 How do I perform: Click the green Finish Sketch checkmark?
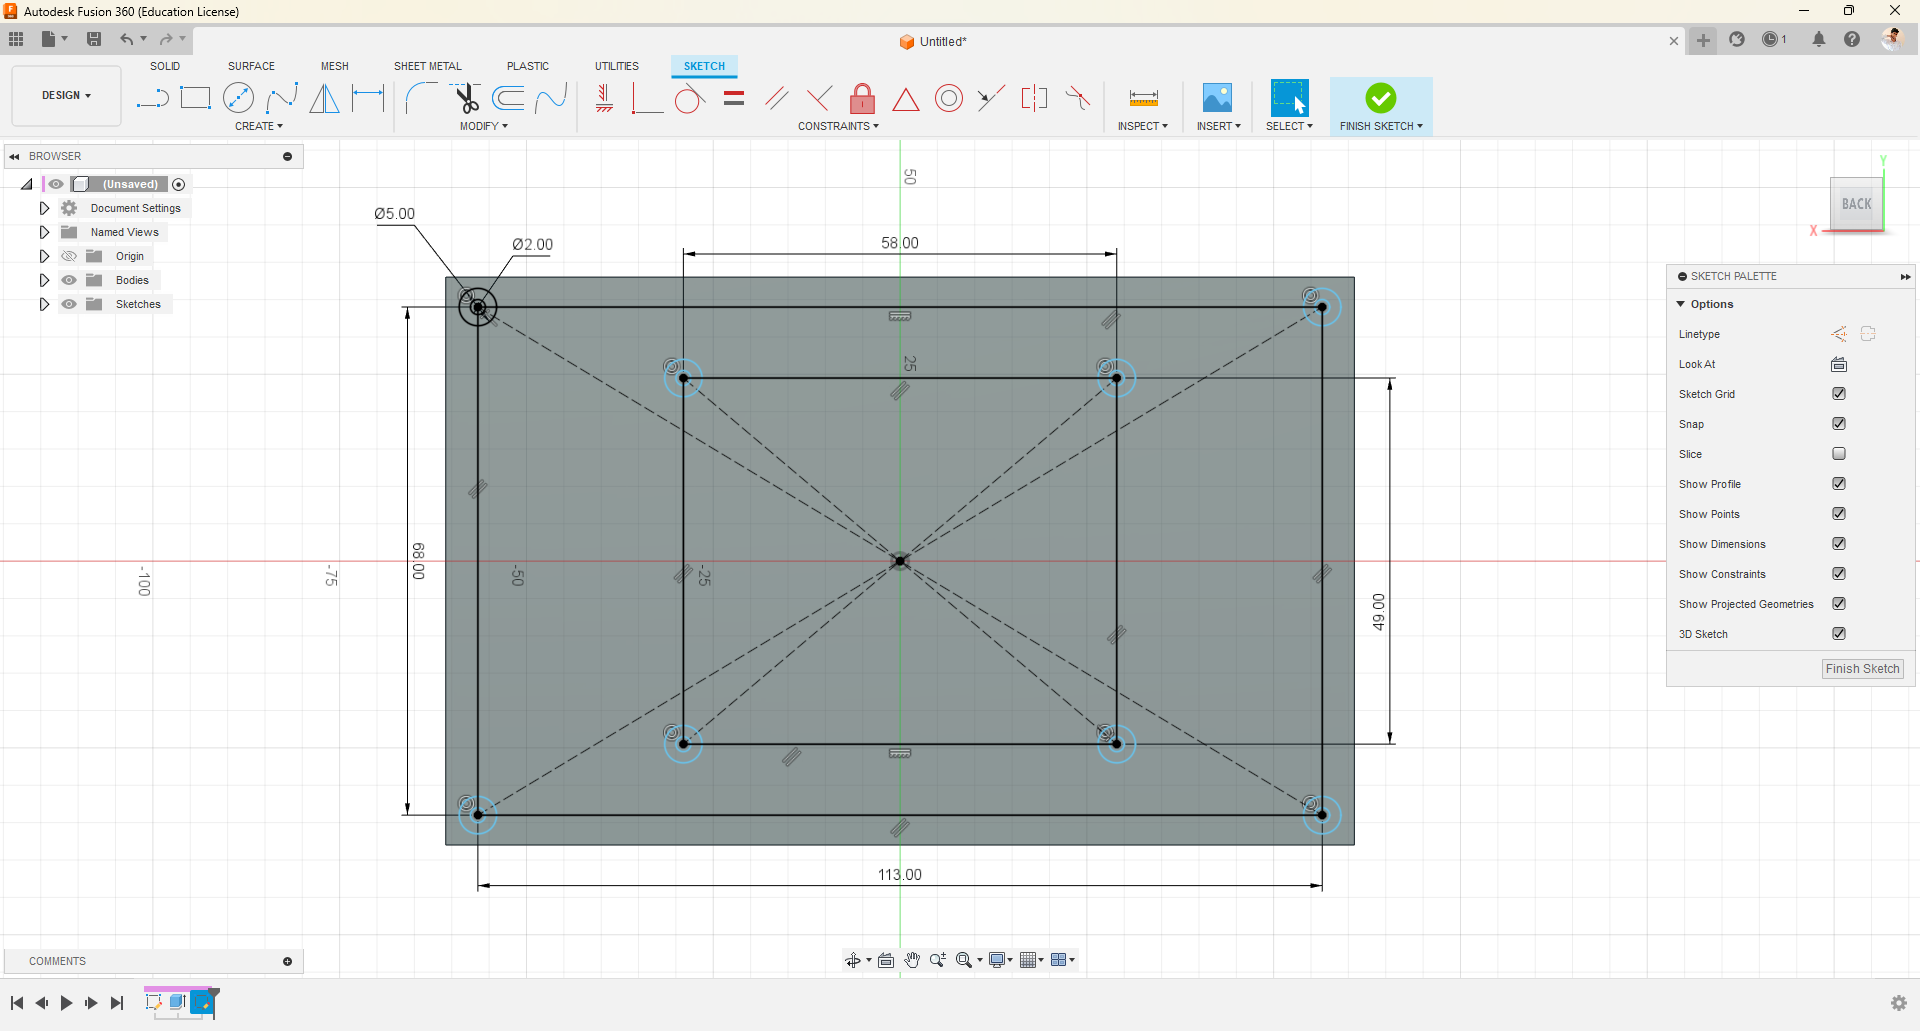[x=1381, y=98]
